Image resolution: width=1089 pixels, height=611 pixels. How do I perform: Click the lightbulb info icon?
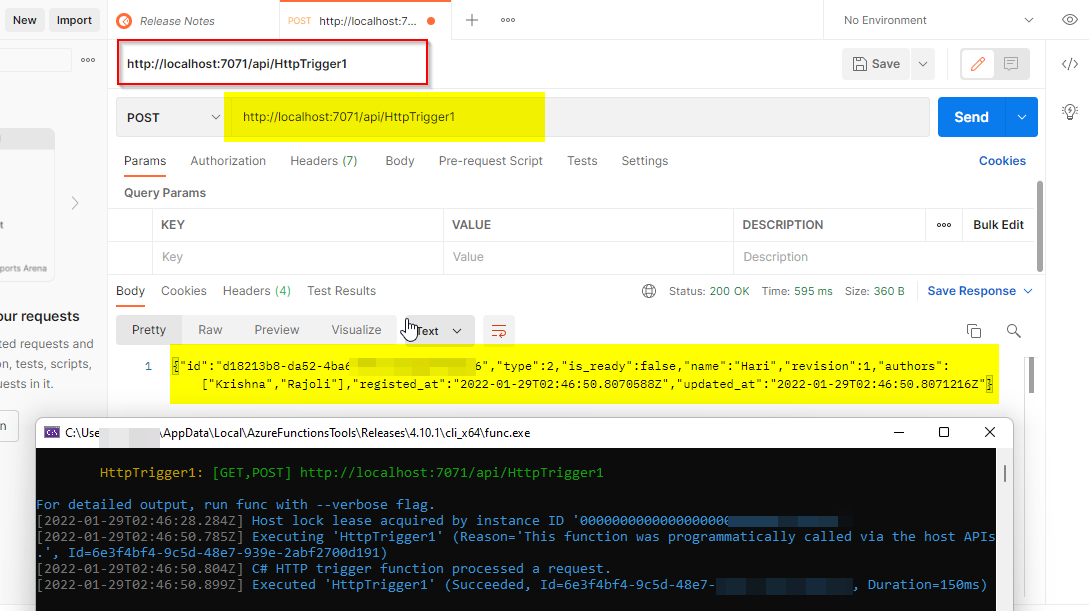tap(1070, 112)
